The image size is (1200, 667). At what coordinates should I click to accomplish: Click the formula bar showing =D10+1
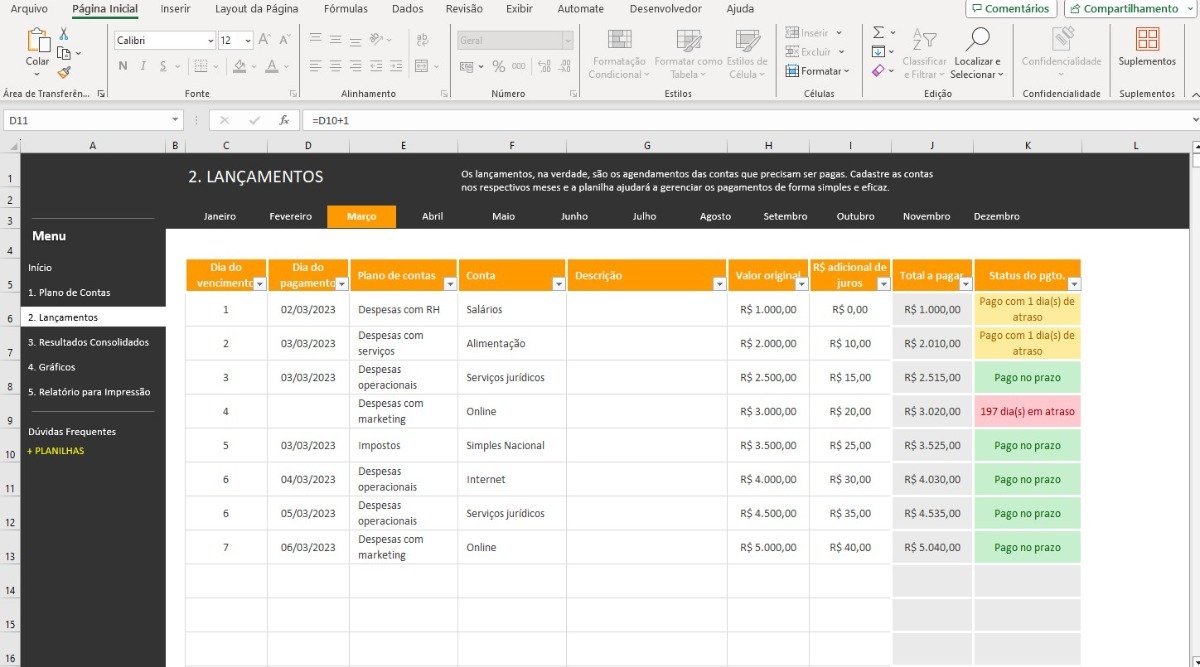pyautogui.click(x=750, y=120)
